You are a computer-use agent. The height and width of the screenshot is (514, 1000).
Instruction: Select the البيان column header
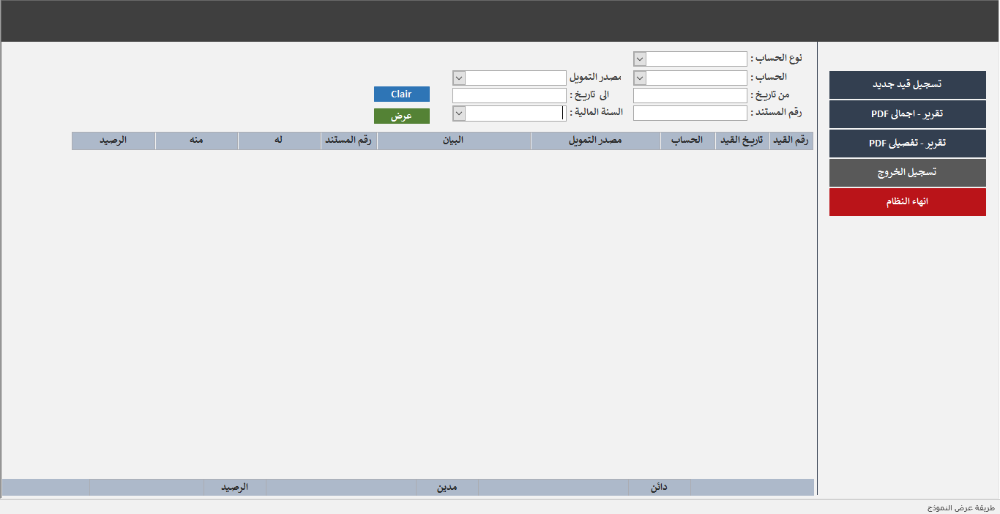pyautogui.click(x=454, y=141)
